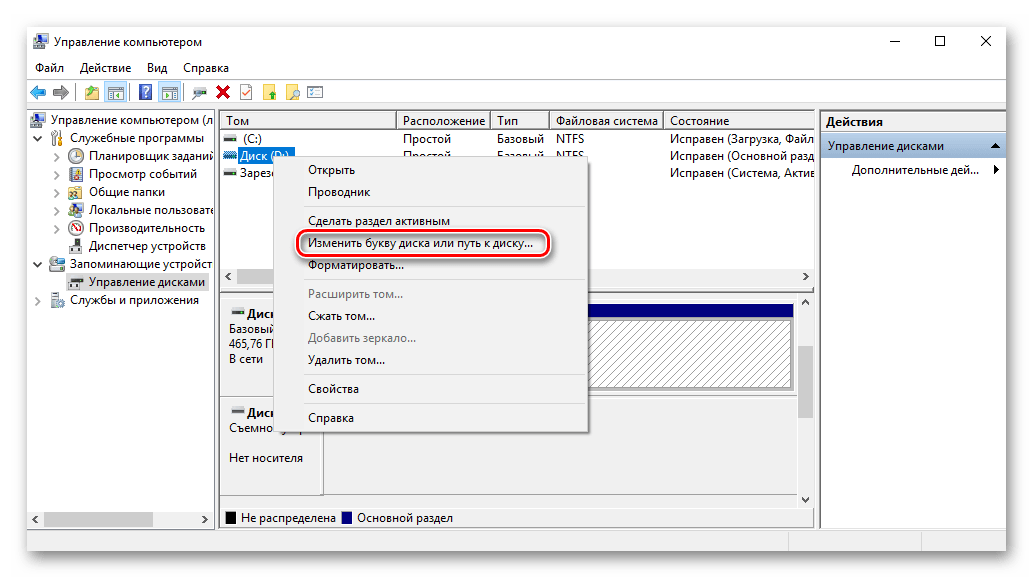
Task: Click the Просмотр событий icon
Action: [x=76, y=174]
